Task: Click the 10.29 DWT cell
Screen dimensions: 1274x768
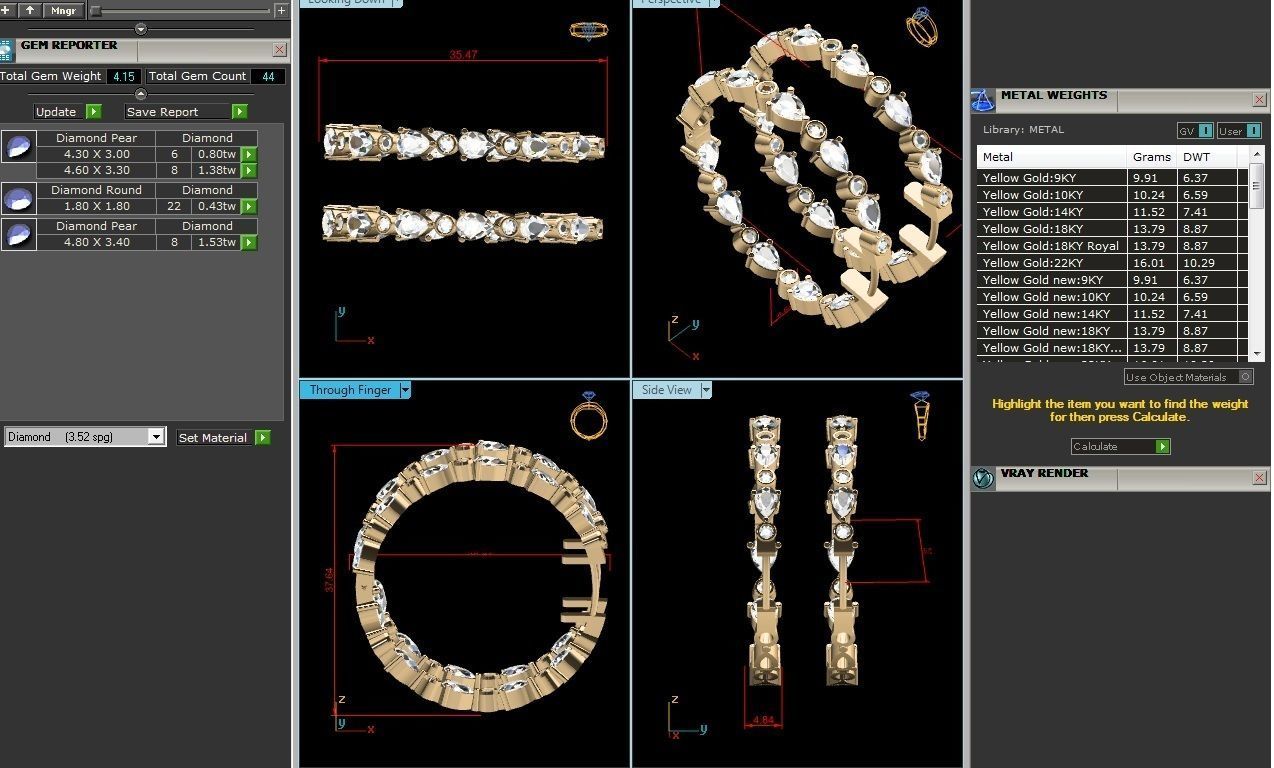Action: [1207, 263]
